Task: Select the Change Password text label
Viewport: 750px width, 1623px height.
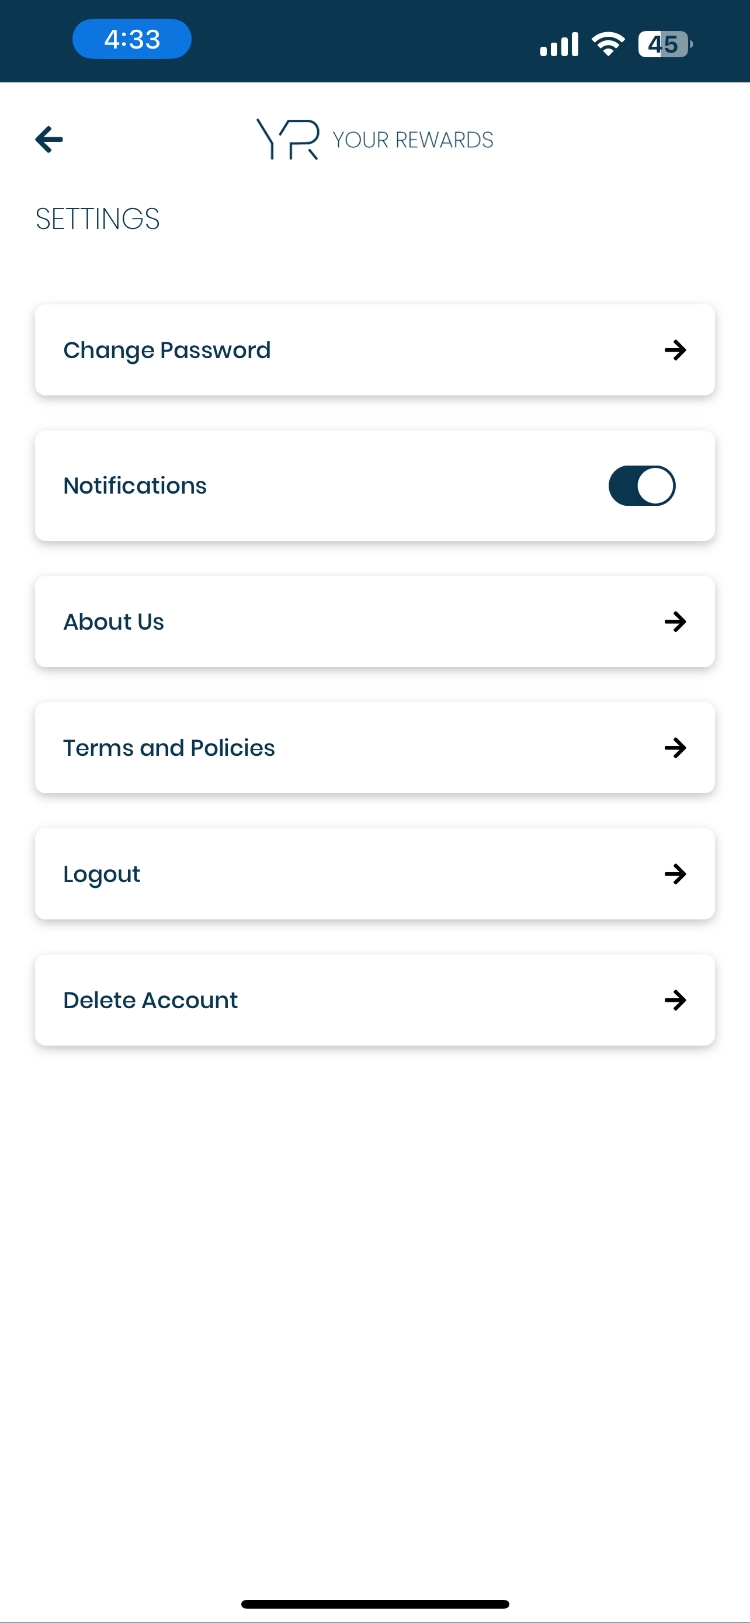Action: [167, 350]
